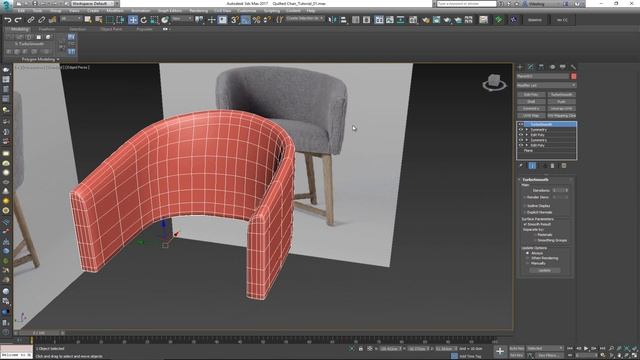This screenshot has height=360, width=640.
Task: Activate the Unlink Selection tool
Action: (x=42, y=20)
